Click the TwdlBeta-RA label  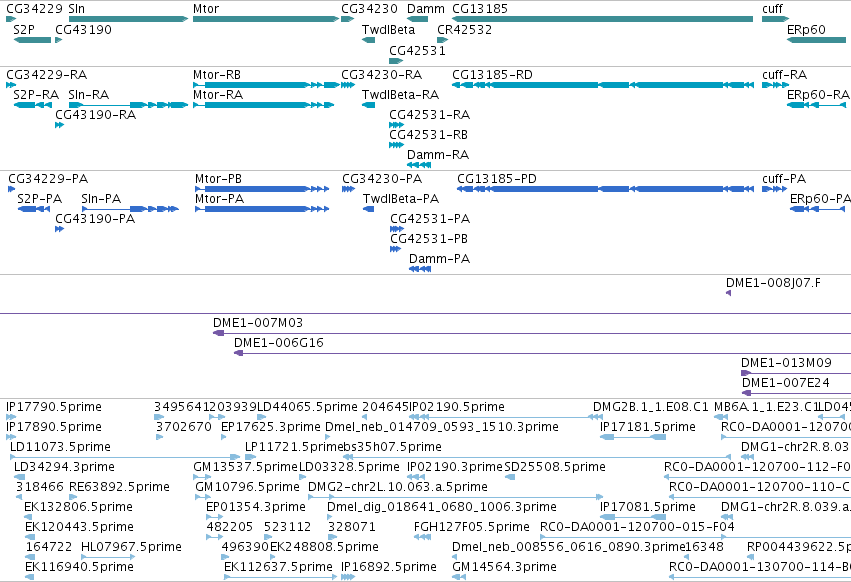point(401,94)
